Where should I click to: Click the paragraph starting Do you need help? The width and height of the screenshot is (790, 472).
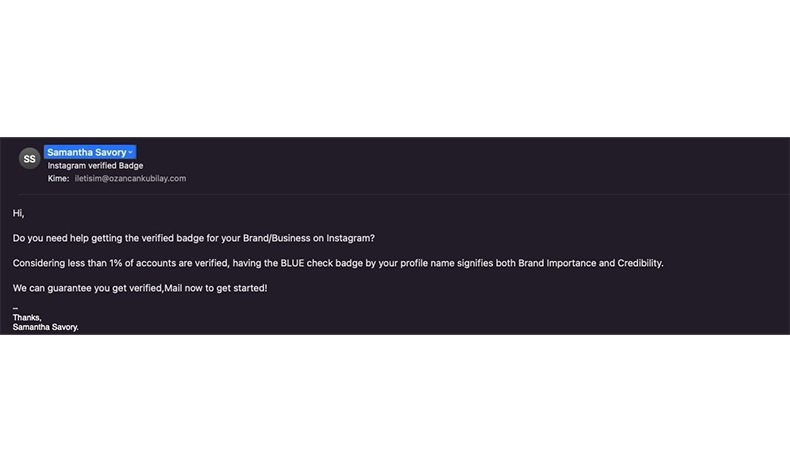[x=193, y=238]
